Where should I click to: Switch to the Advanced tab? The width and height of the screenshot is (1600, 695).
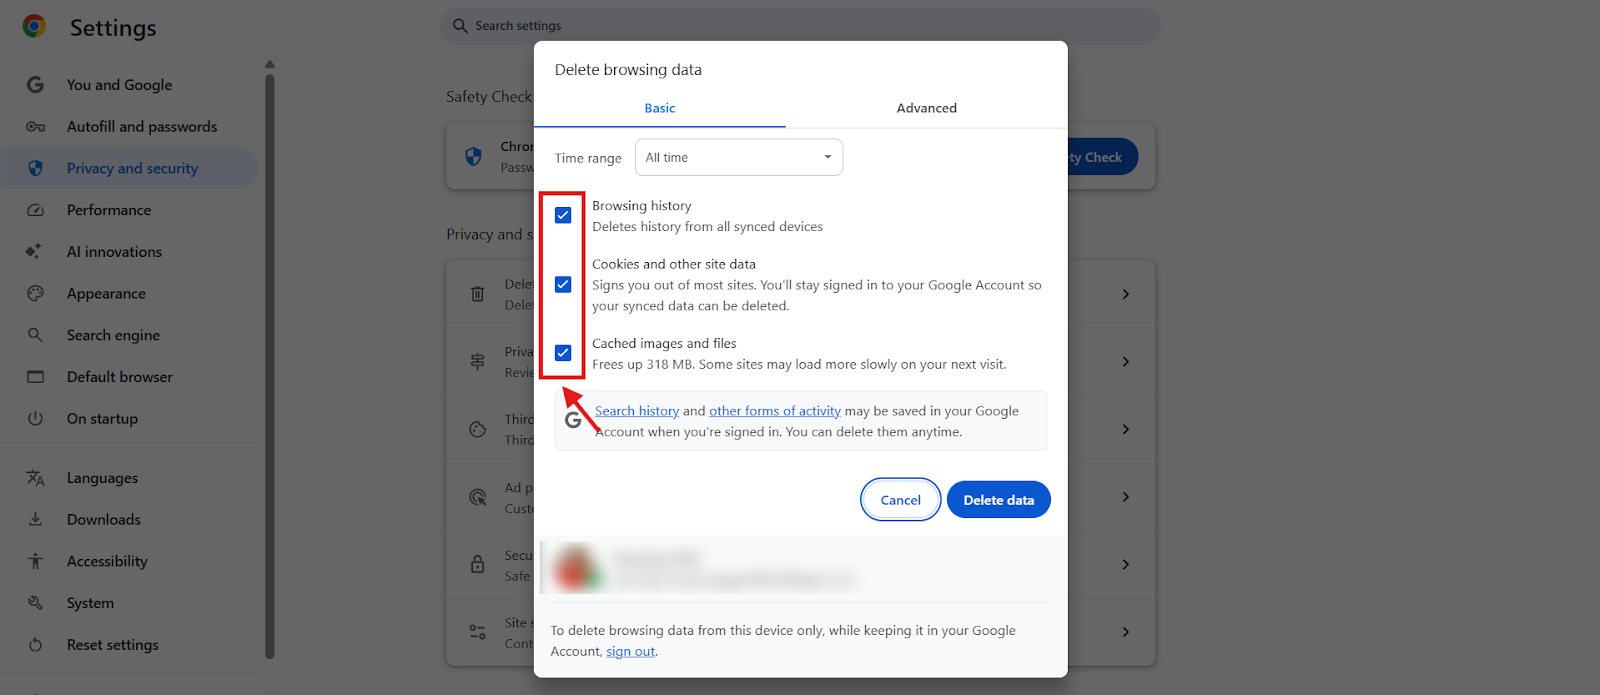tap(927, 108)
